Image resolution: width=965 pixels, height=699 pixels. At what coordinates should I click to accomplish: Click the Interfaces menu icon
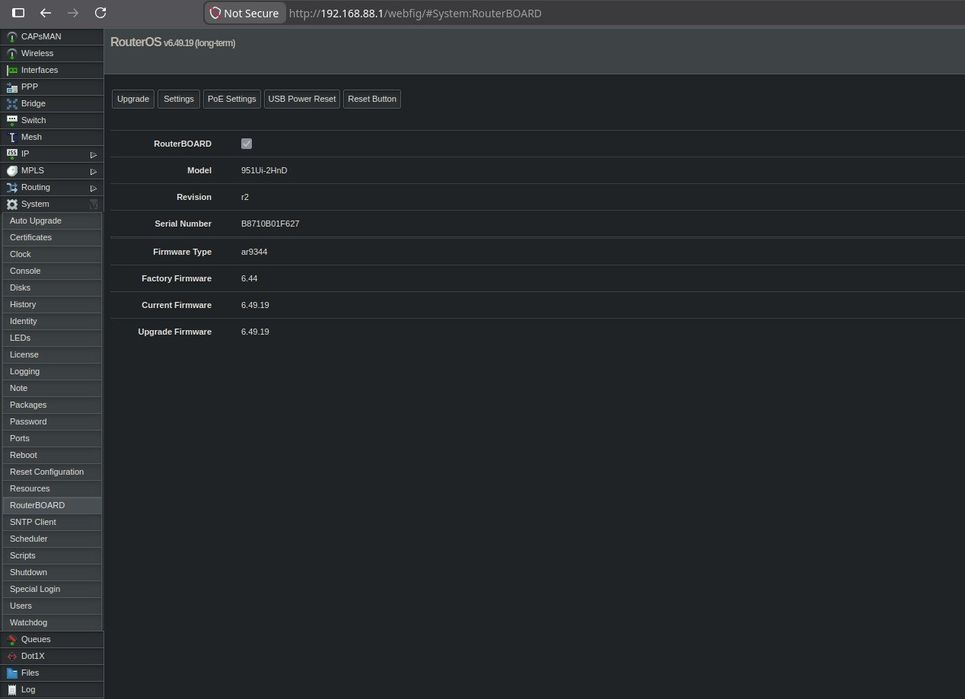[12, 70]
